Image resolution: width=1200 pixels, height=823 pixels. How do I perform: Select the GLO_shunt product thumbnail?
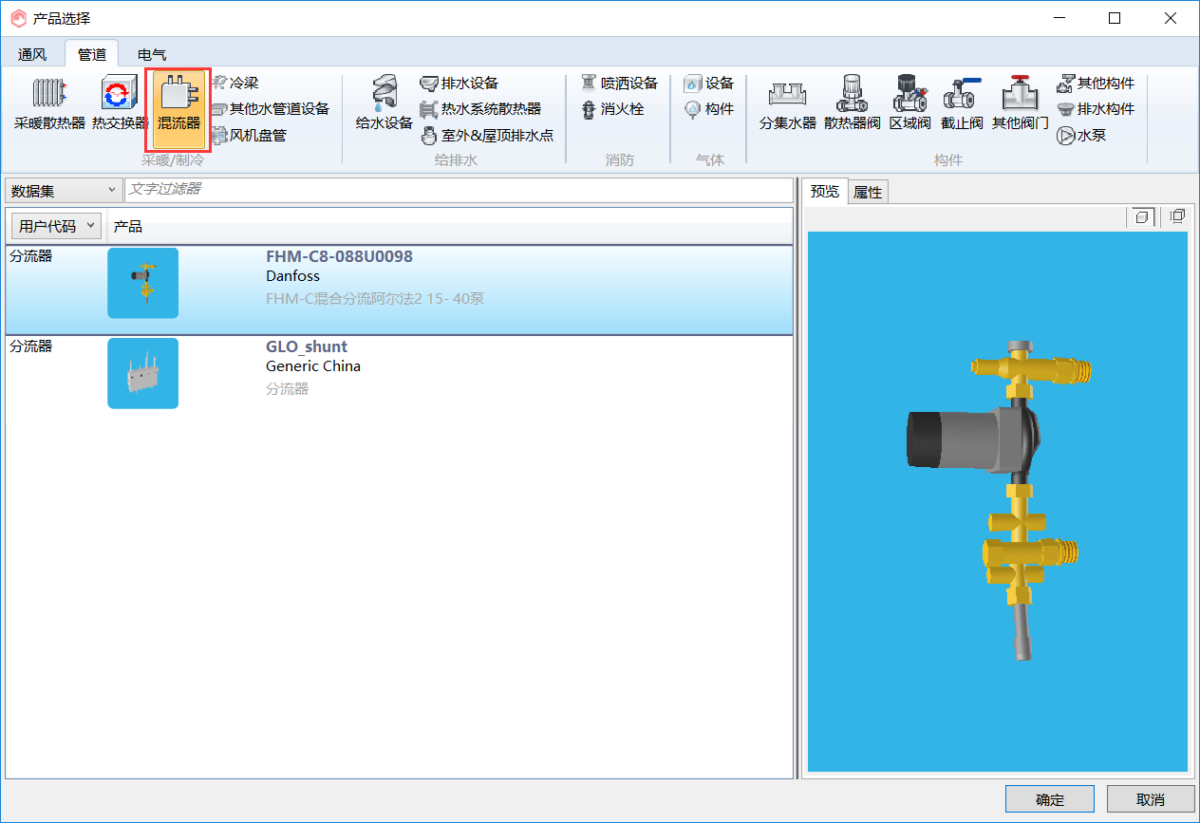coord(143,373)
